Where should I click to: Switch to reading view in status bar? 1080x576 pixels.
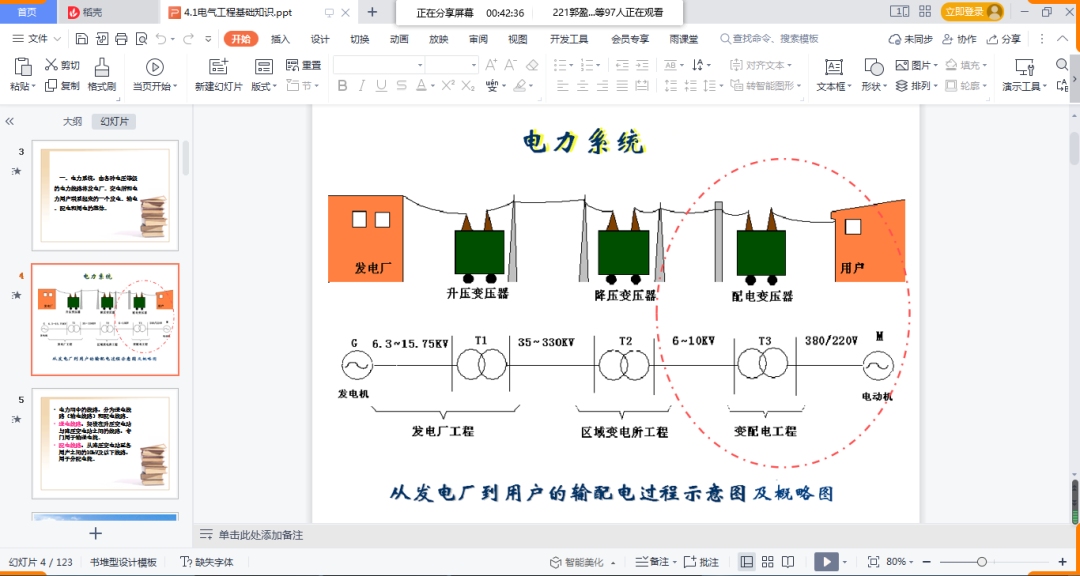click(x=789, y=562)
